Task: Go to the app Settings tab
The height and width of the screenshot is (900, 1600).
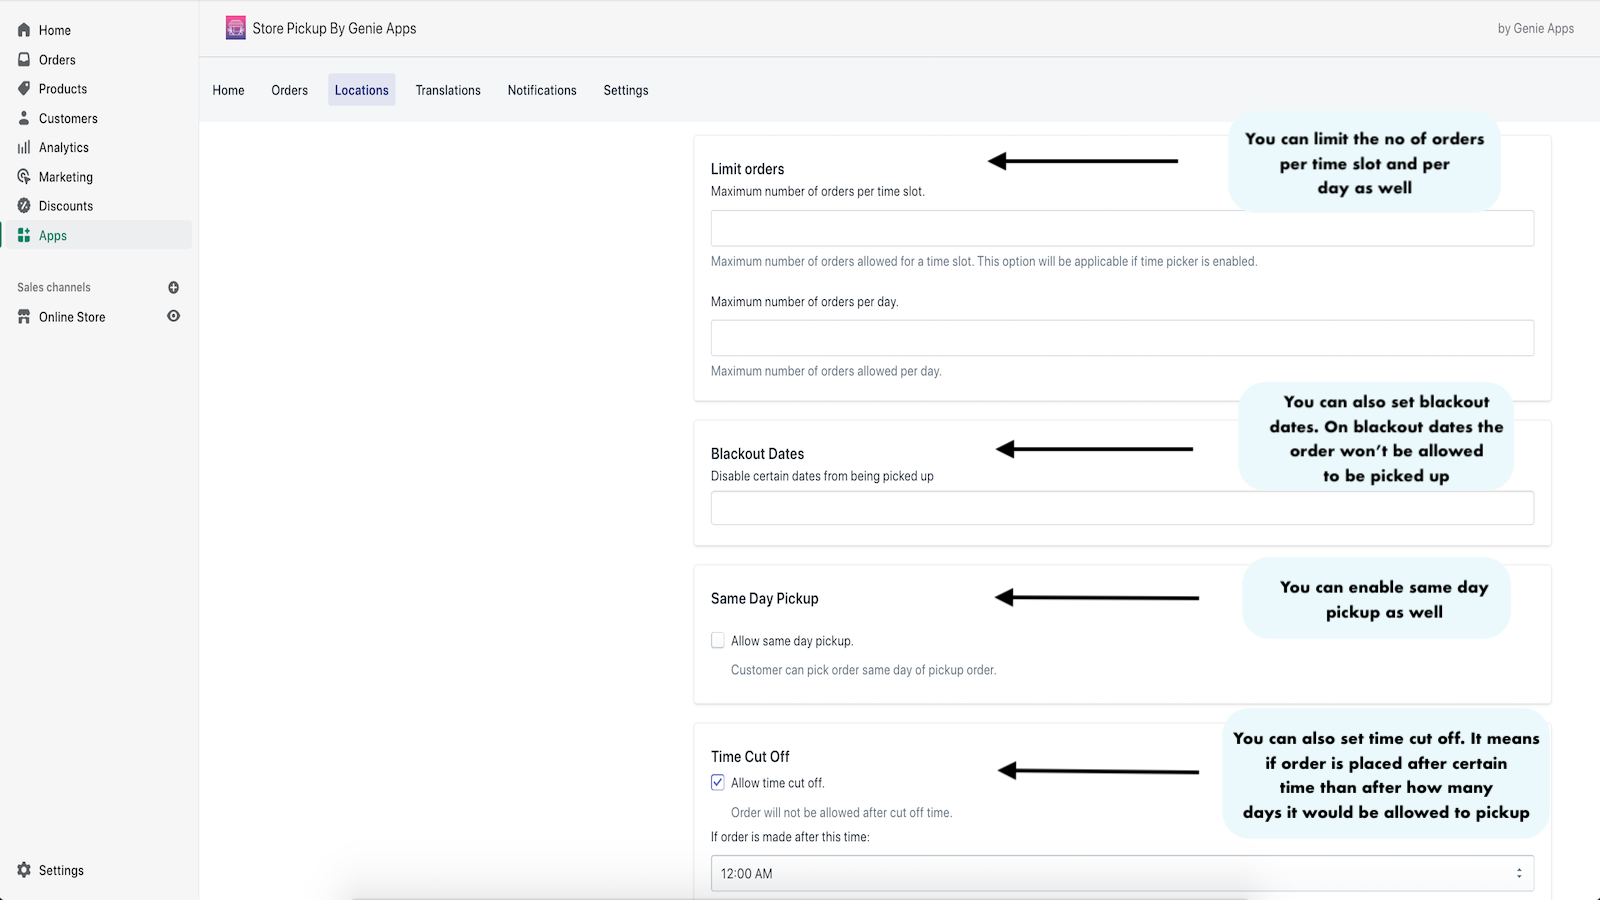Action: [626, 90]
